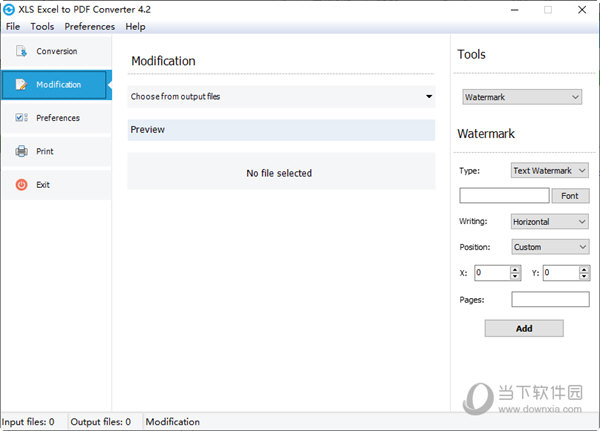Screen dimensions: 600x431
Task: Click the Font button
Action: (x=570, y=196)
